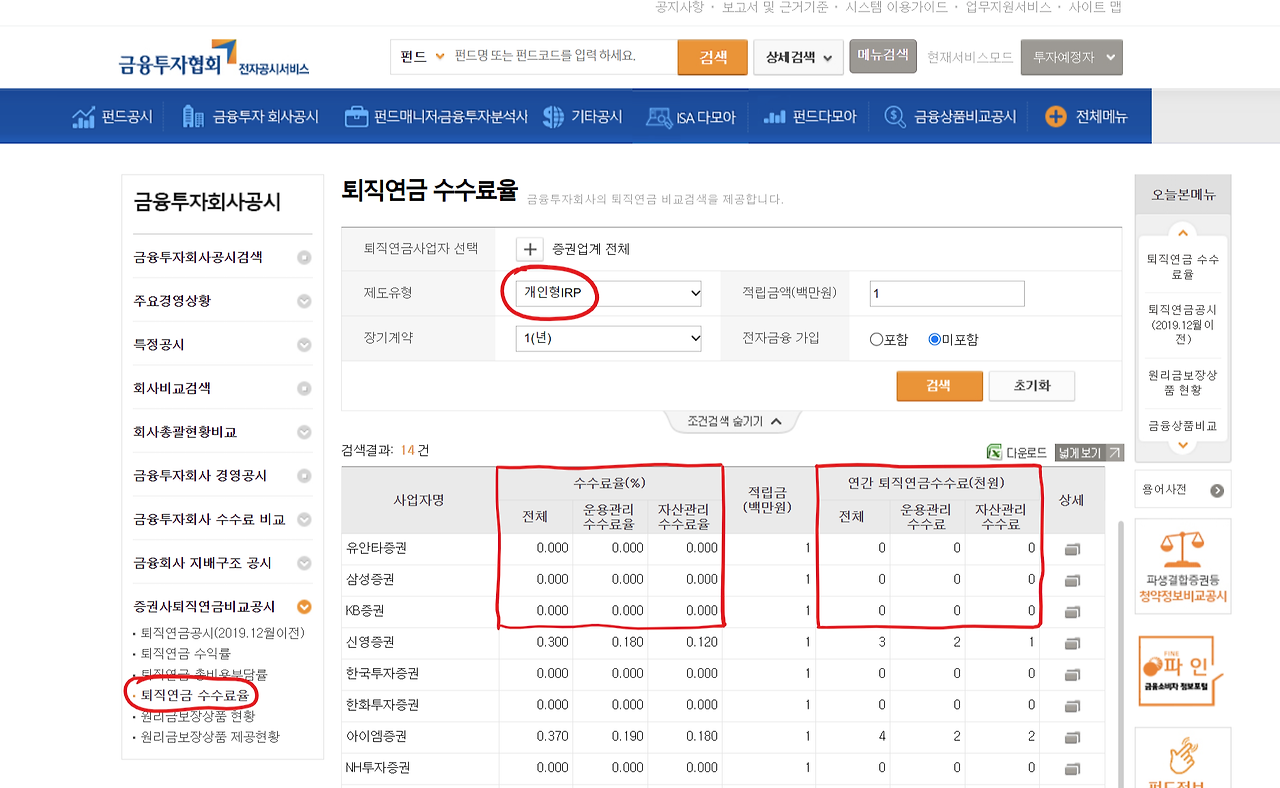Open 퇴직연금 수수료율 in 오늘본메뉴
Image resolution: width=1280 pixels, height=788 pixels.
coord(1183,267)
